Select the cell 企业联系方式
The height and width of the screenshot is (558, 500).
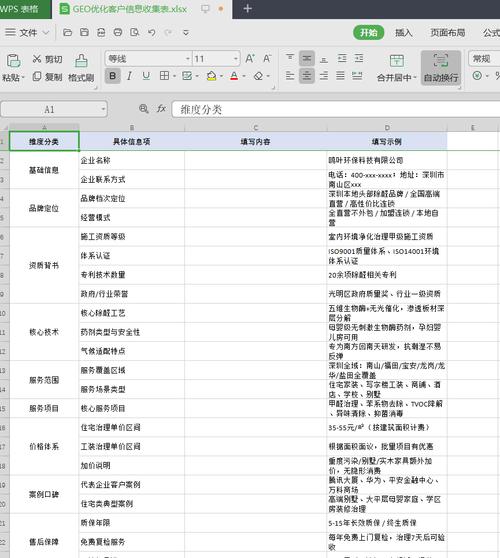pyautogui.click(x=132, y=179)
